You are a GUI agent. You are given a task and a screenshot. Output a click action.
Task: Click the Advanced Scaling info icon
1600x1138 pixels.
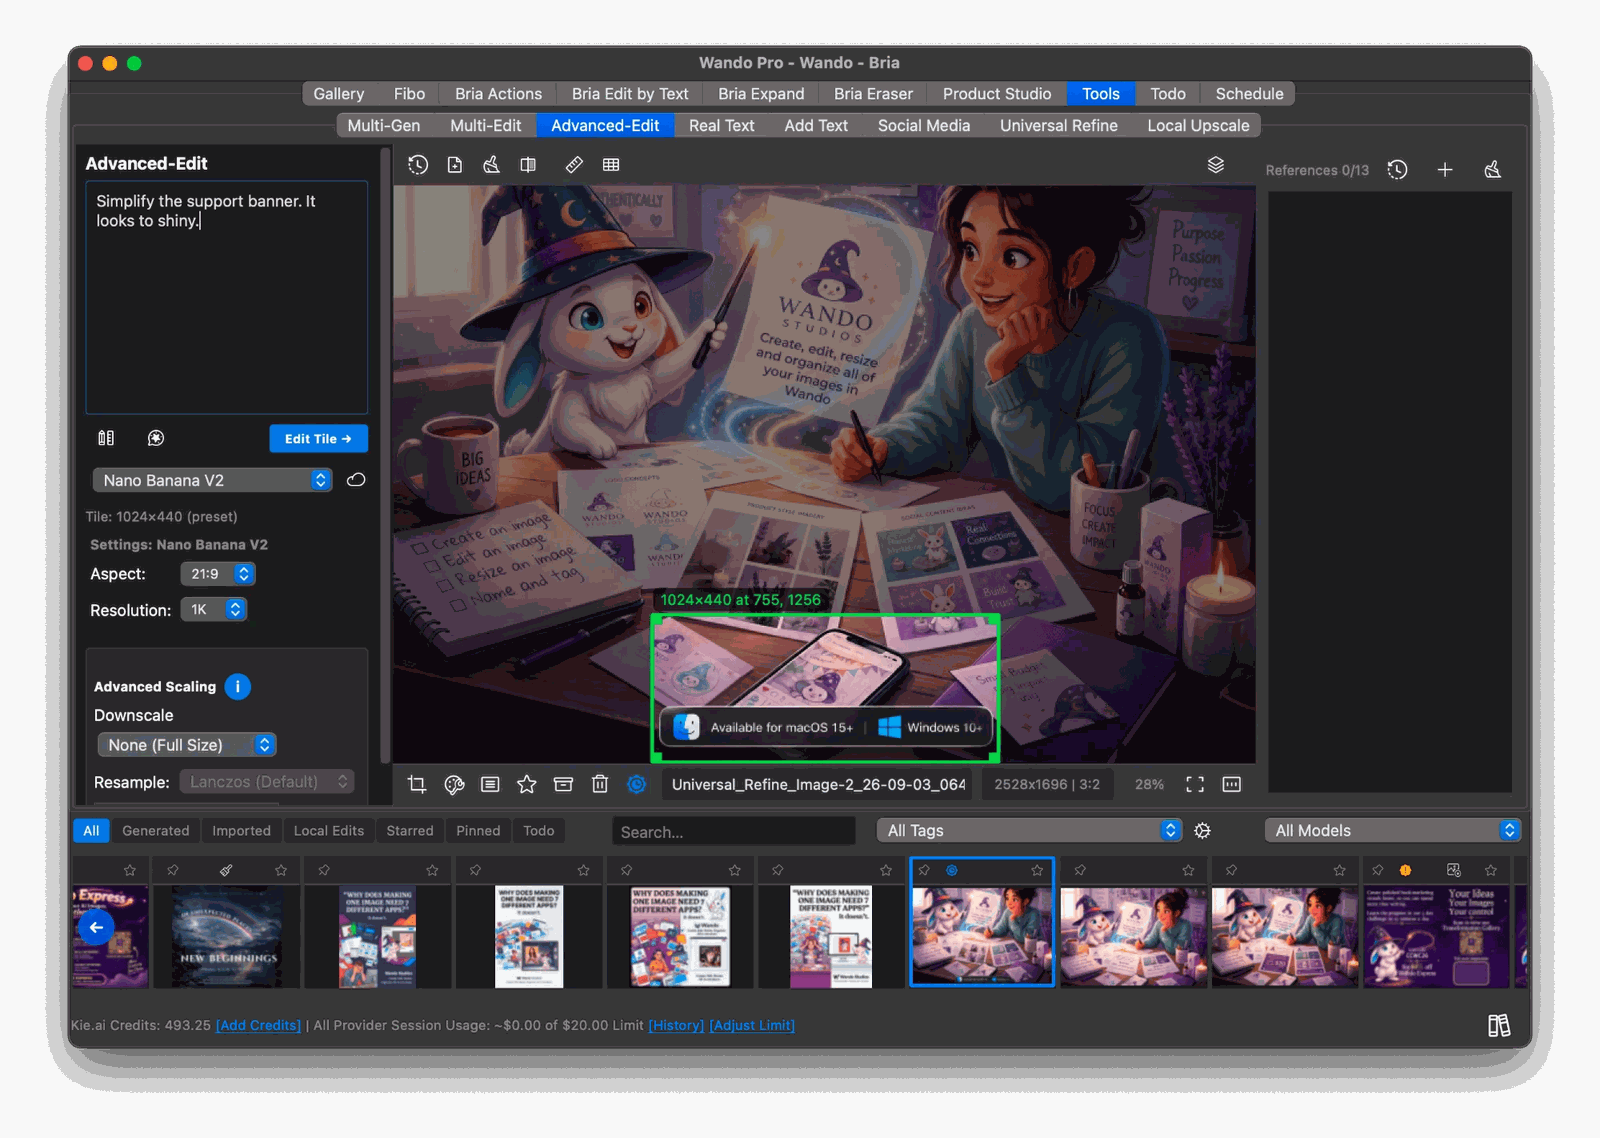click(238, 687)
